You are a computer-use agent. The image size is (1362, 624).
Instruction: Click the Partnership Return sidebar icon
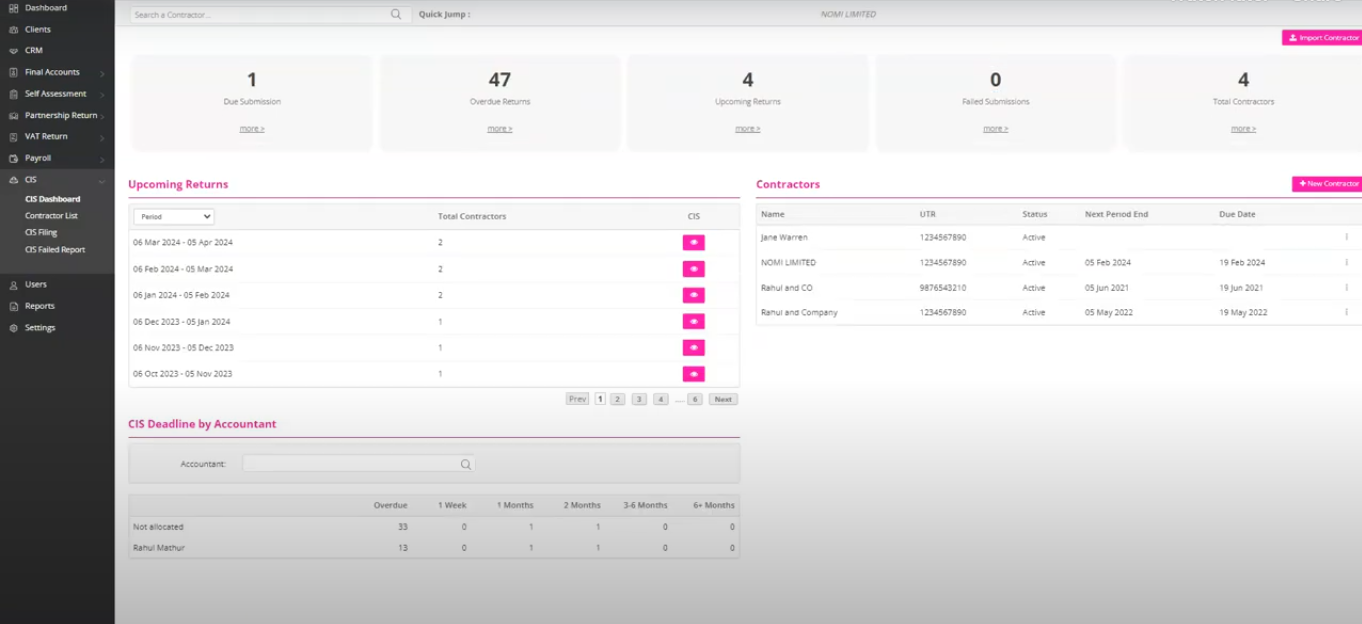click(14, 116)
